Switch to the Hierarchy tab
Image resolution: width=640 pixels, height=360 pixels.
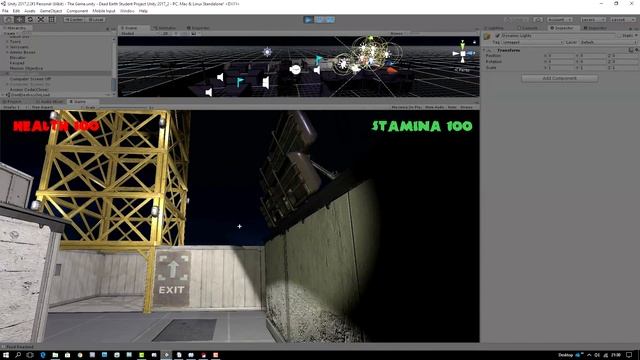point(16,28)
